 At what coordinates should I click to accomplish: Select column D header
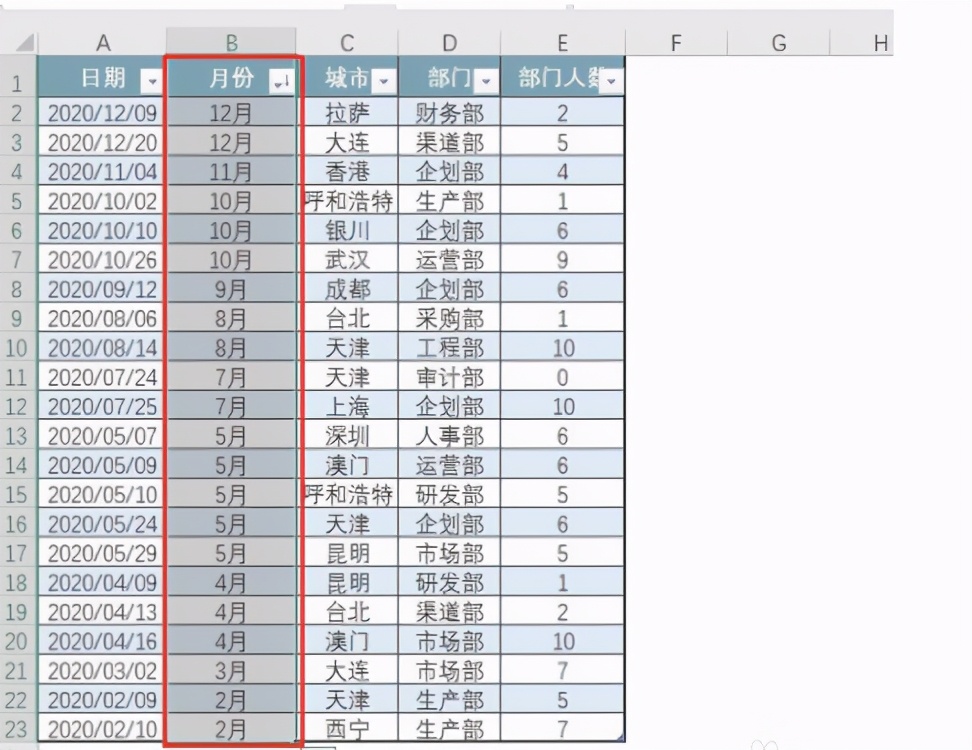449,43
